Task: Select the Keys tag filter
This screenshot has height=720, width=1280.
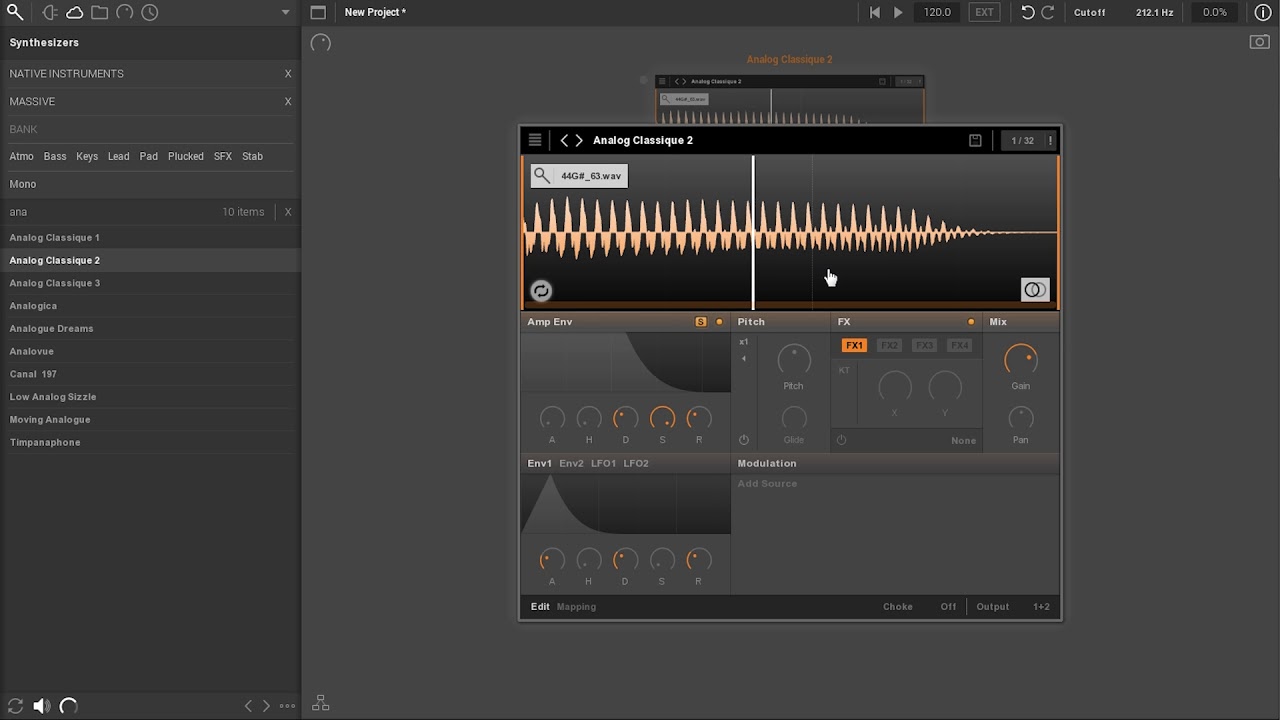Action: pos(87,157)
